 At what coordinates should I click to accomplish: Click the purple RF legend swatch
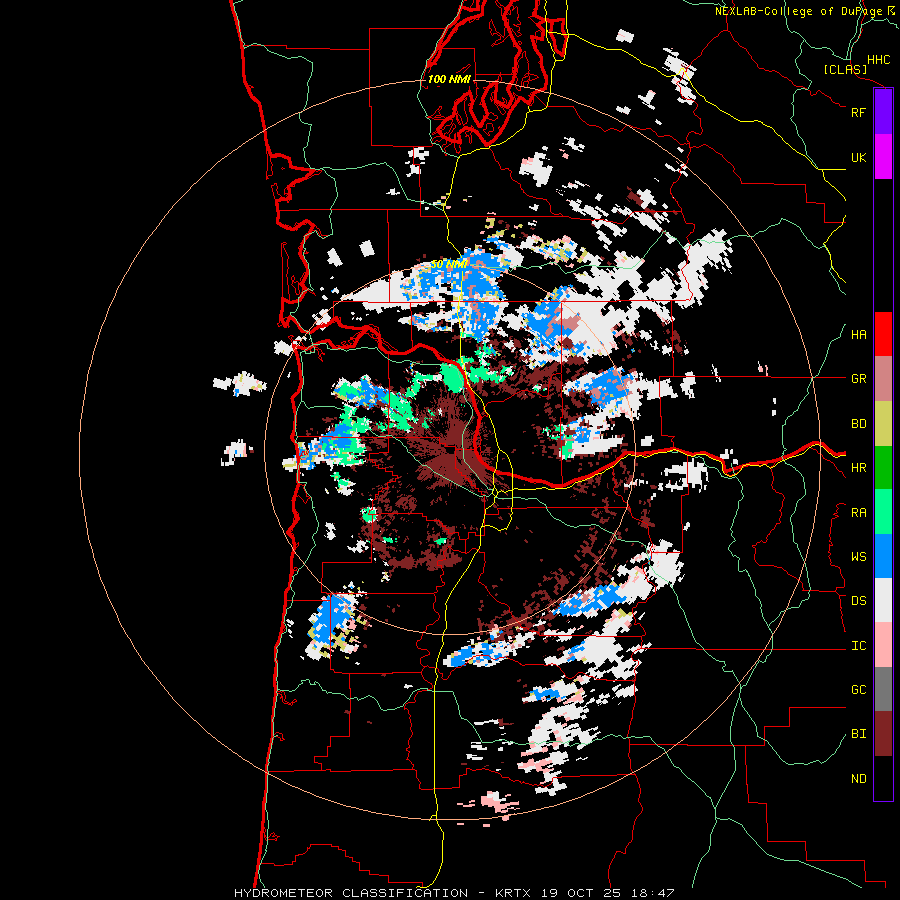(883, 112)
